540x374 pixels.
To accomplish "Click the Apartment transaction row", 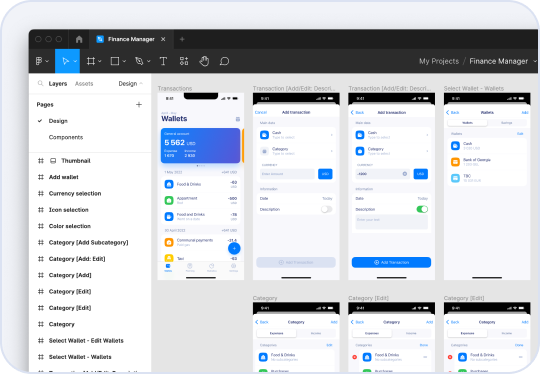I will (x=200, y=200).
